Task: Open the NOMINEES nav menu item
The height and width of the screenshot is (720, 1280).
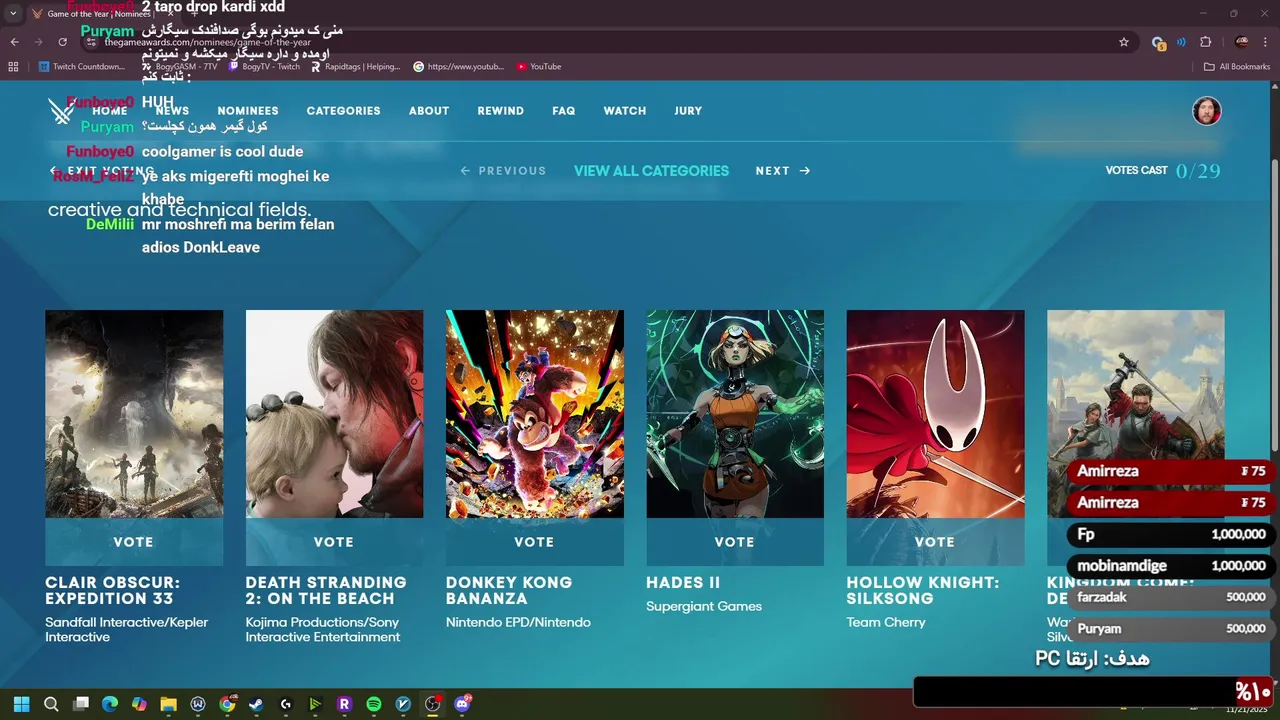Action: [248, 111]
